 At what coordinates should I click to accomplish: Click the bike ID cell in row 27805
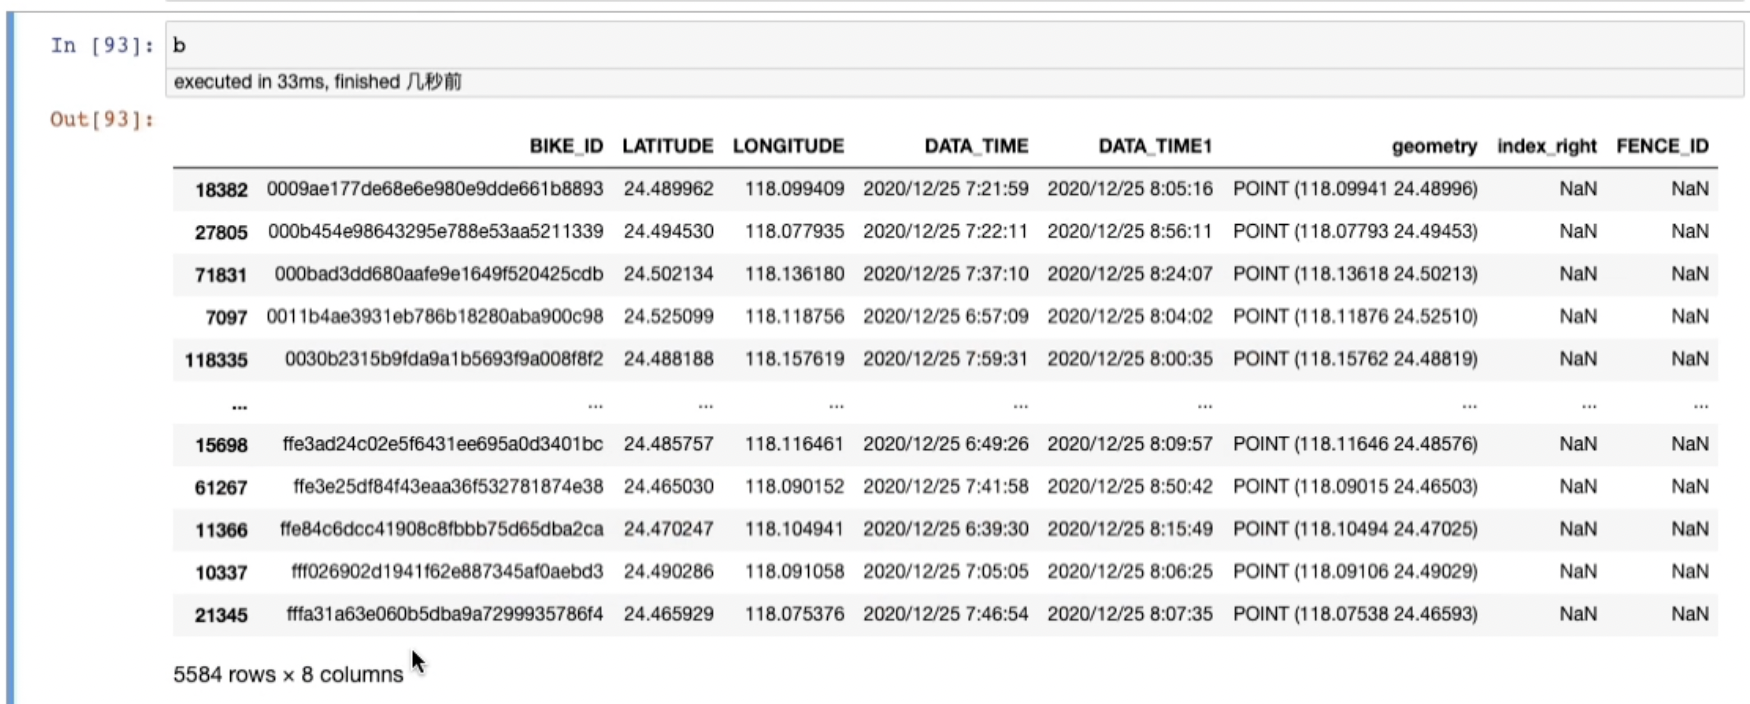435,232
